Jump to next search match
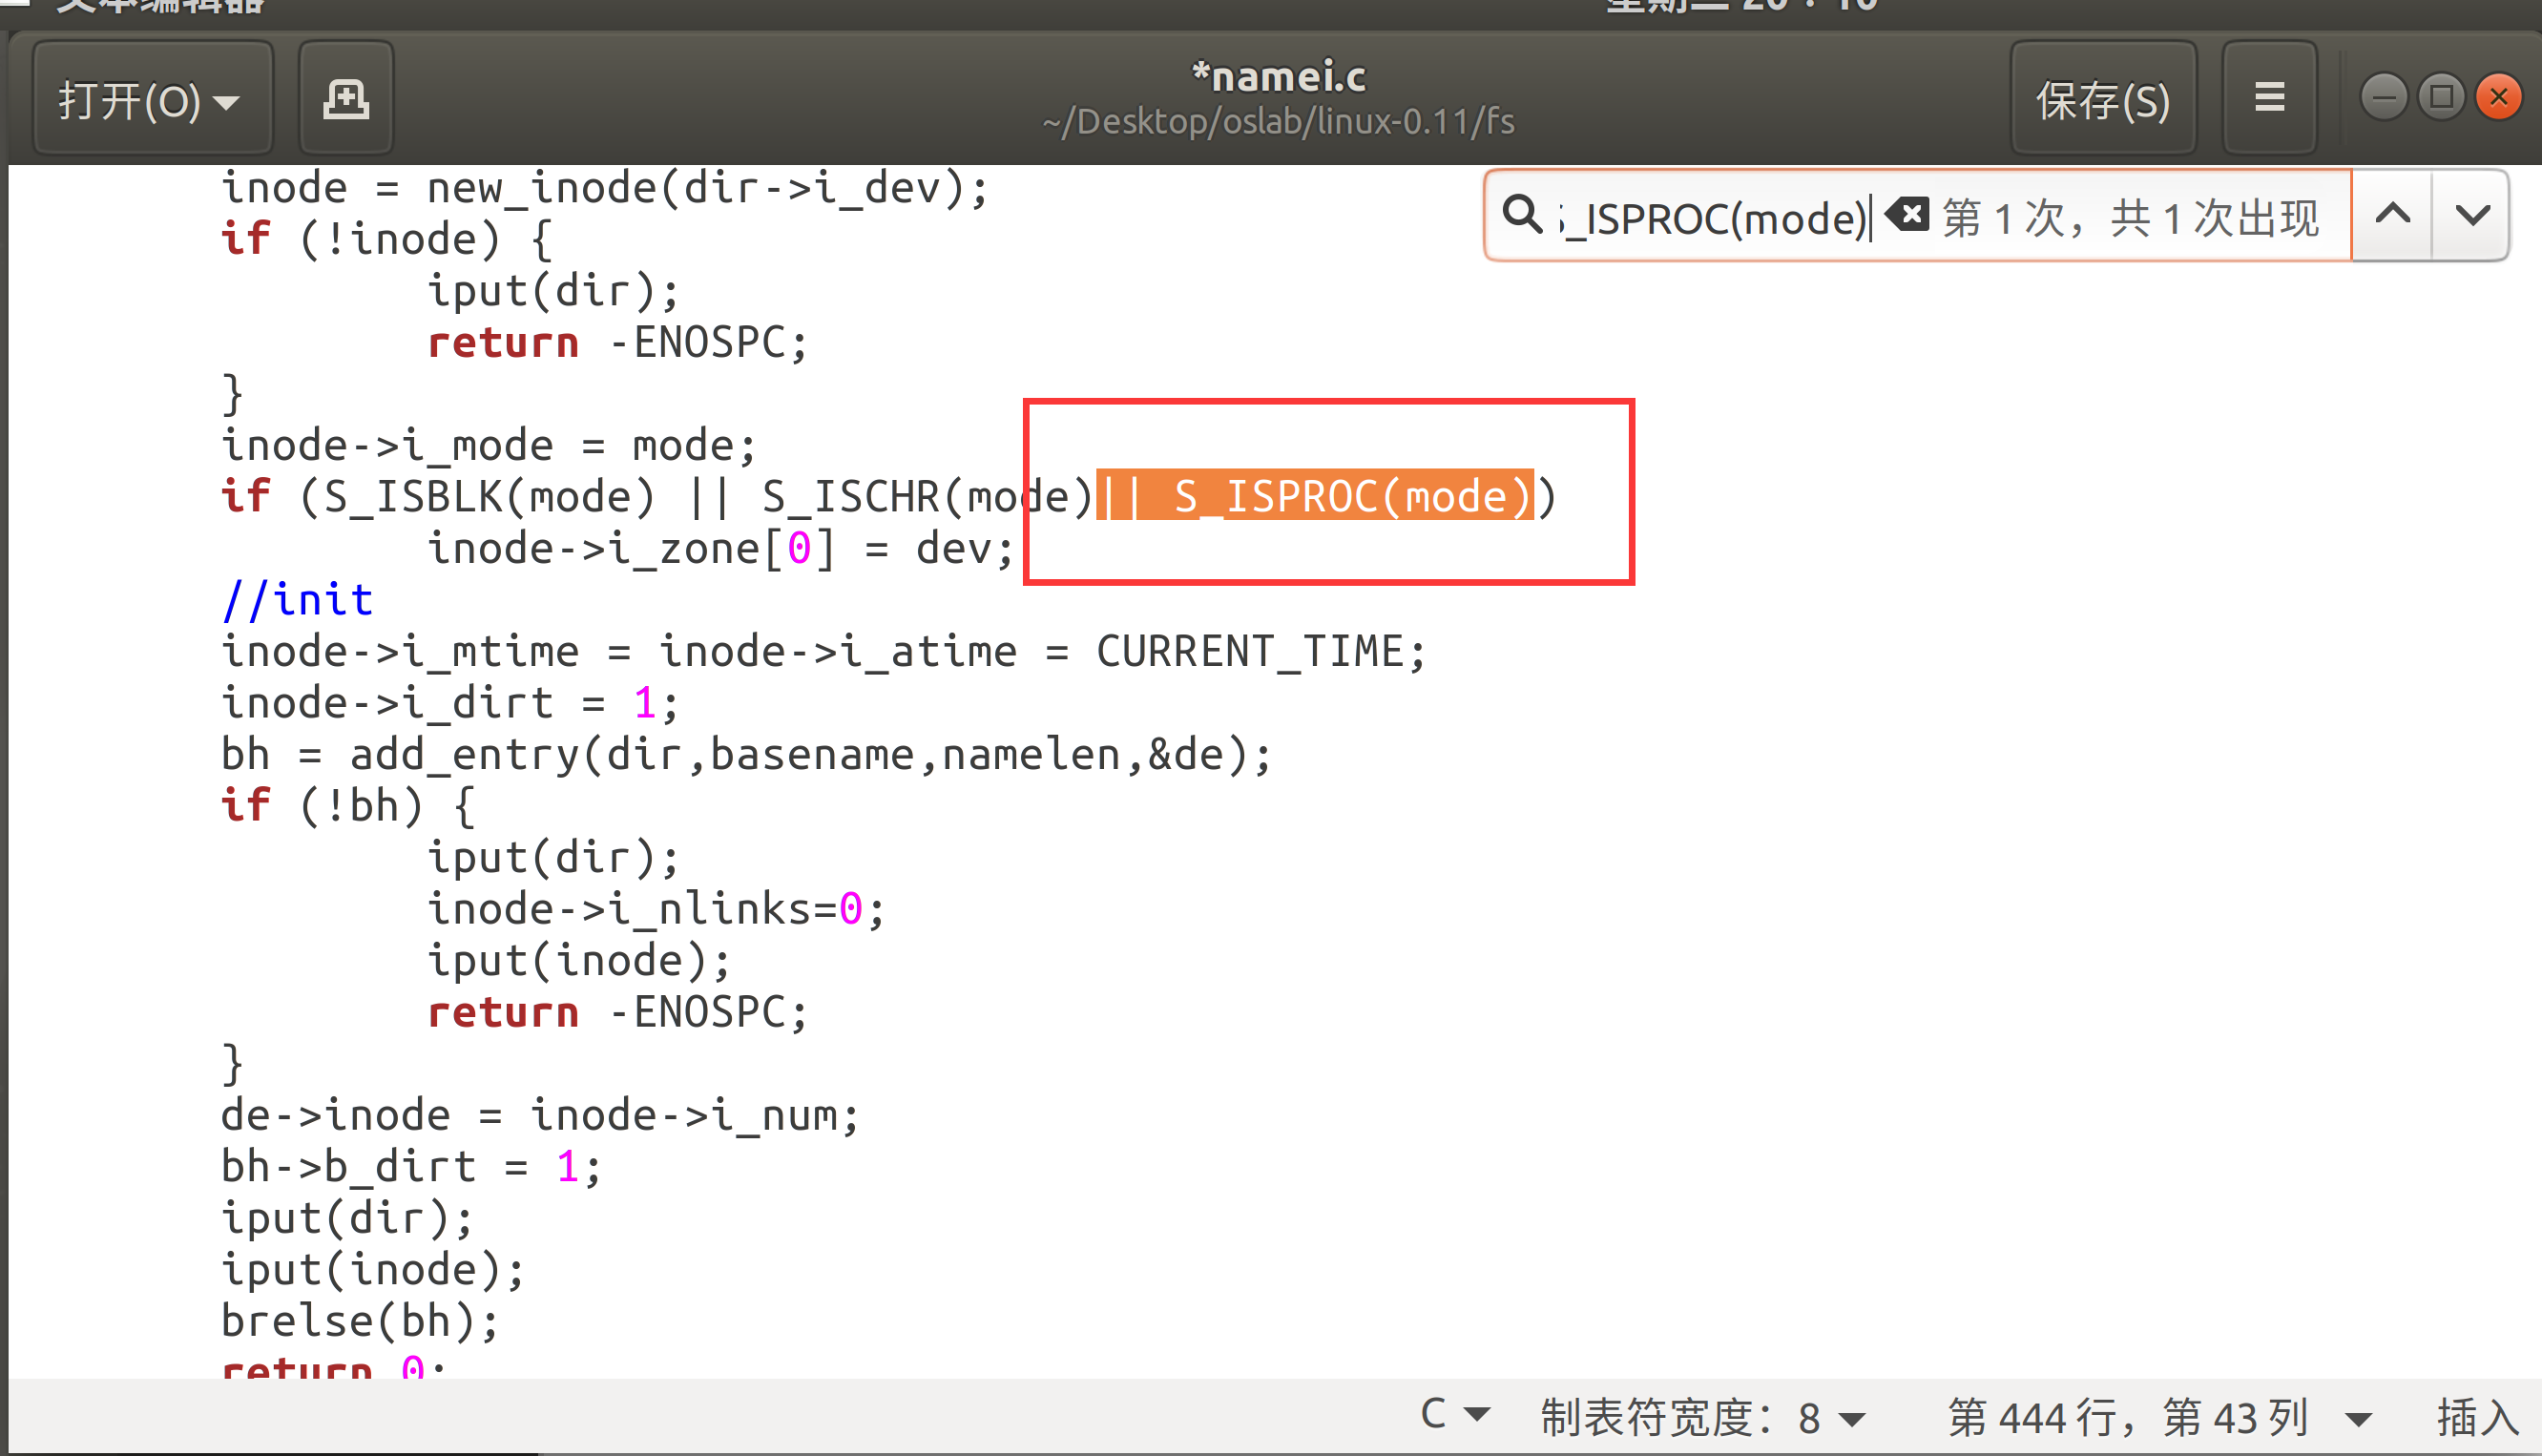This screenshot has width=2542, height=1456. point(2471,215)
